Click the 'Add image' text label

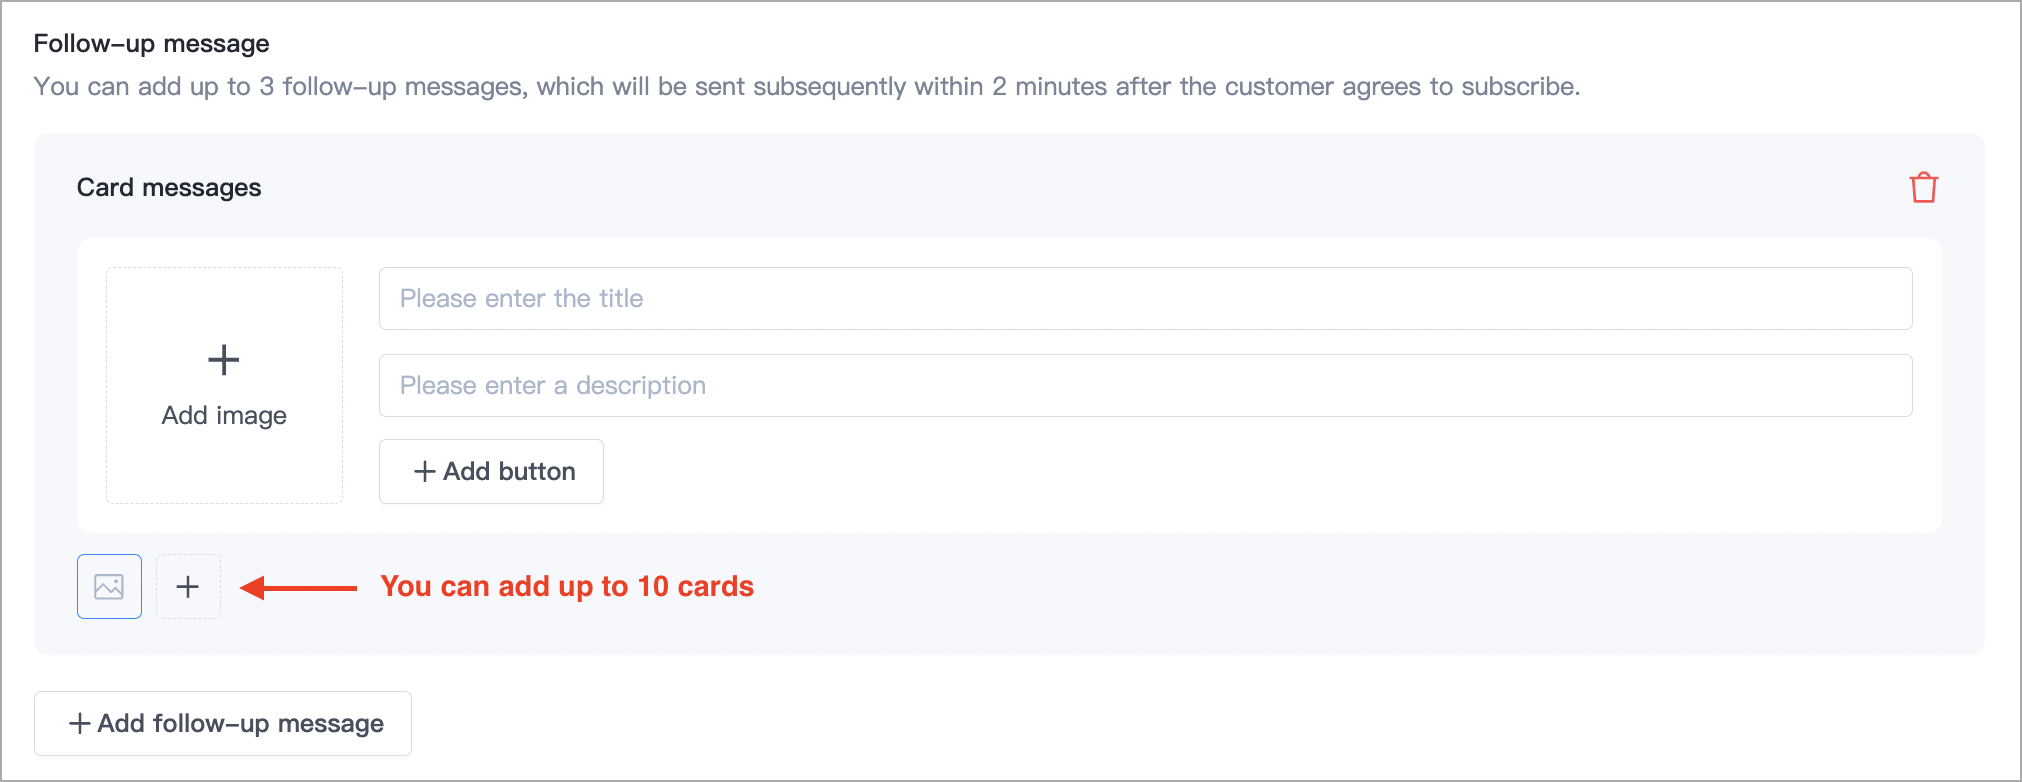pyautogui.click(x=224, y=416)
